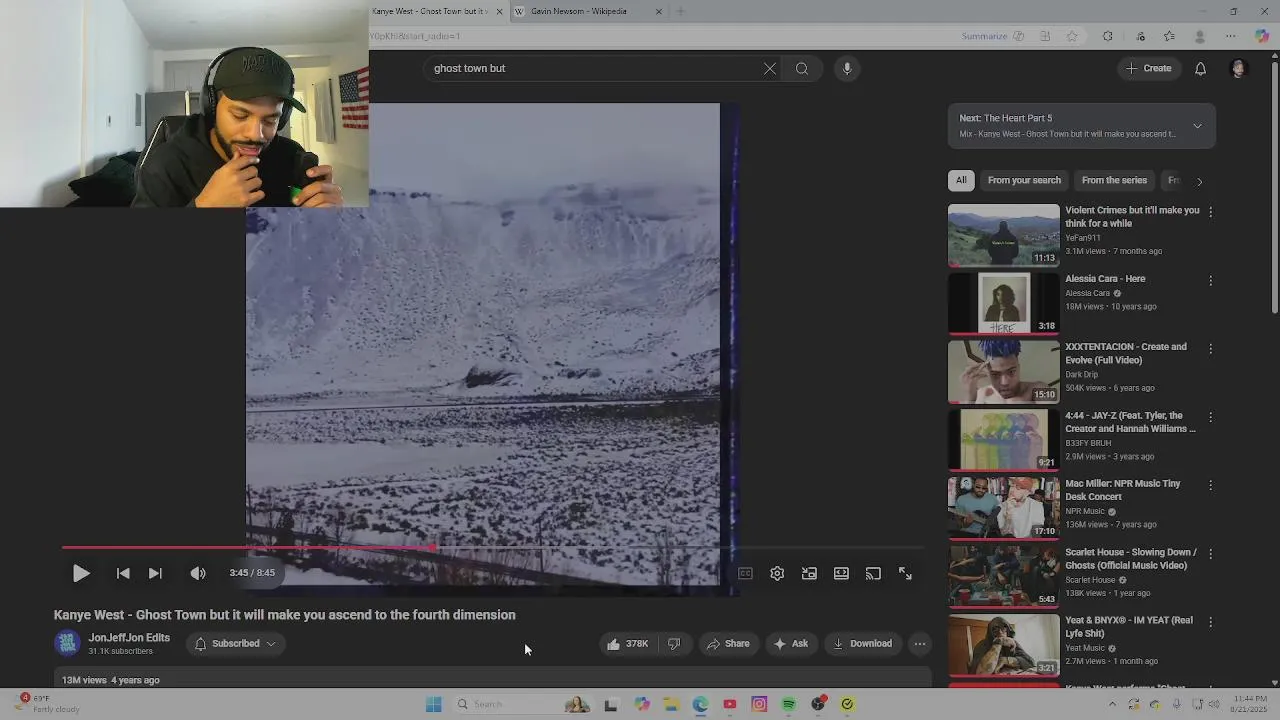Skip back to the previous video
This screenshot has width=1280, height=720.
coord(123,573)
